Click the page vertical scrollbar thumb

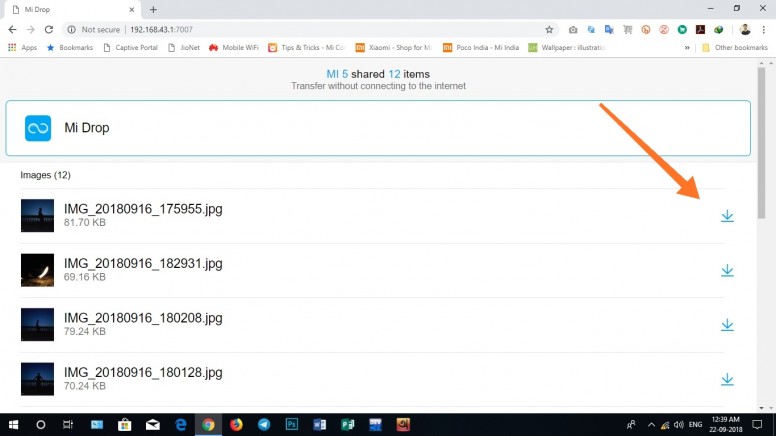(761, 143)
